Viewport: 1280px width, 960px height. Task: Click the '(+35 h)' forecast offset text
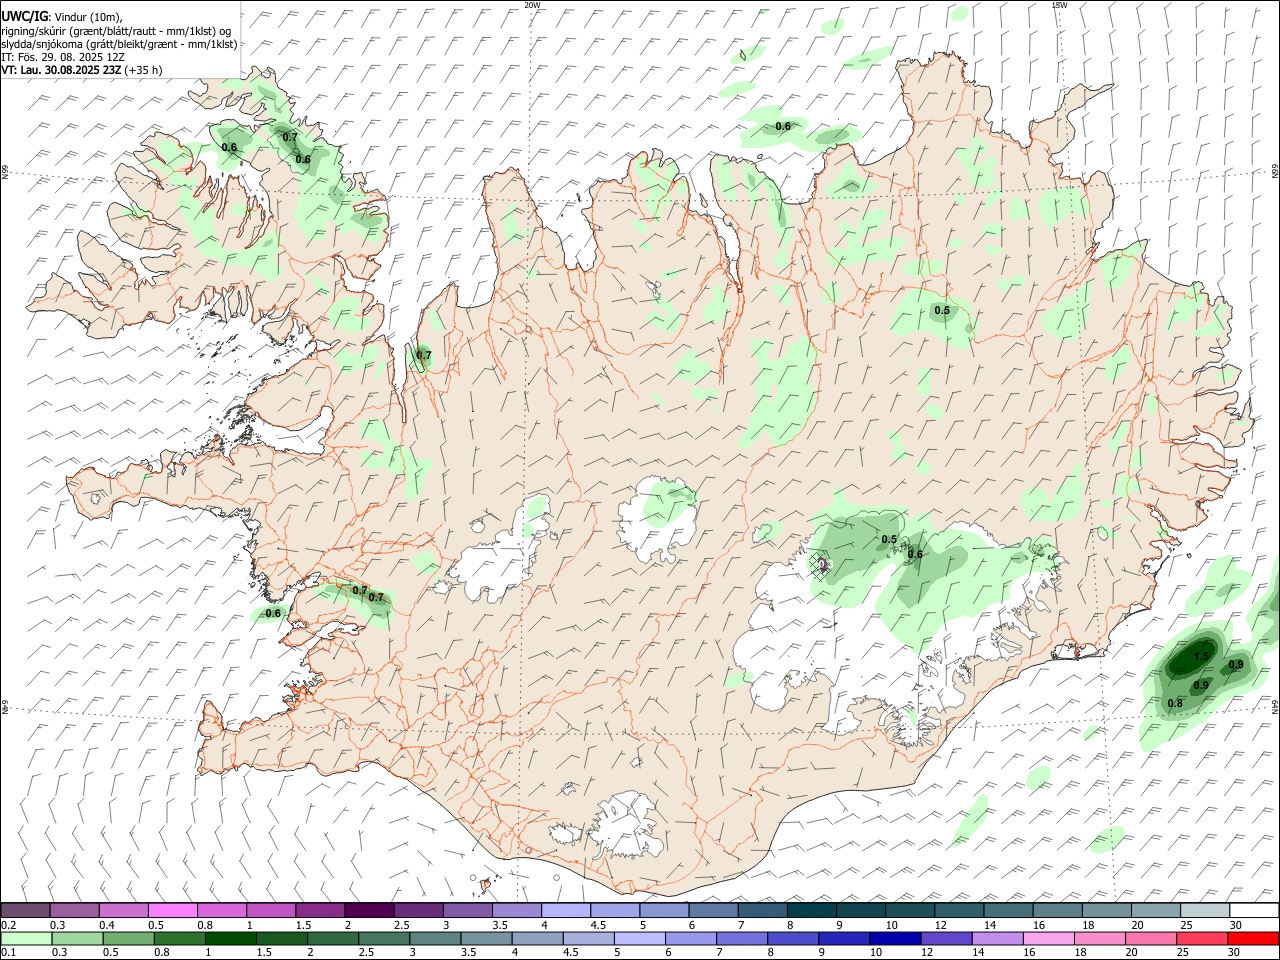(x=144, y=70)
